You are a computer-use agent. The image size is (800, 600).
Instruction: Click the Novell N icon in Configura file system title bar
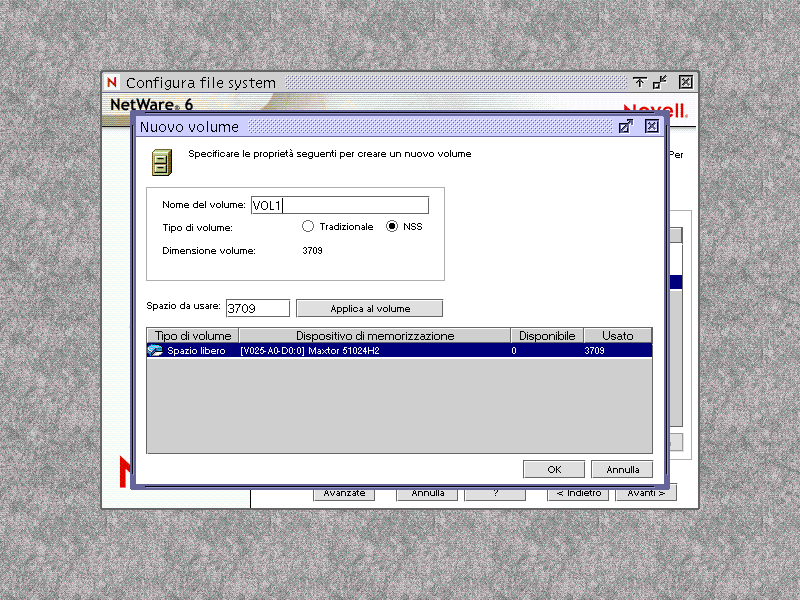point(112,82)
